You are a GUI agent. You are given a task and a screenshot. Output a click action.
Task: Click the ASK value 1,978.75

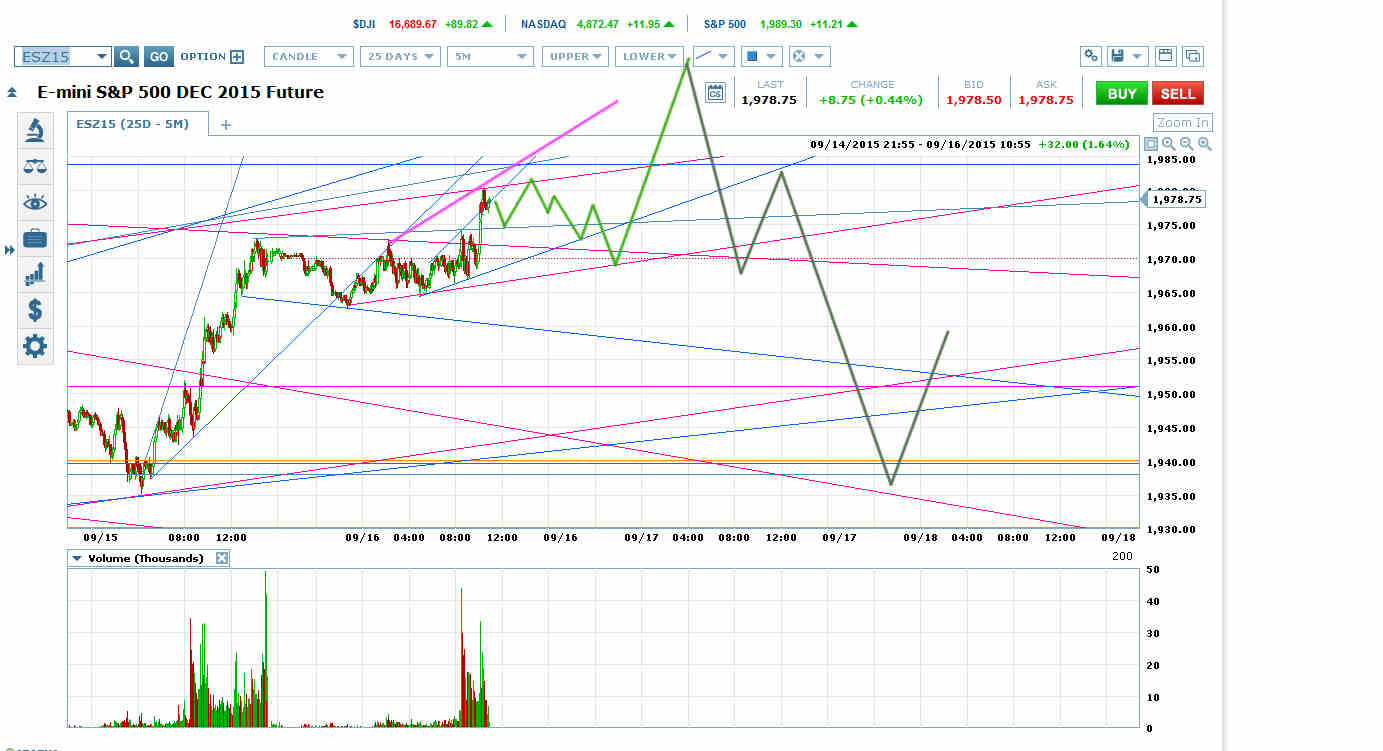coord(1047,100)
